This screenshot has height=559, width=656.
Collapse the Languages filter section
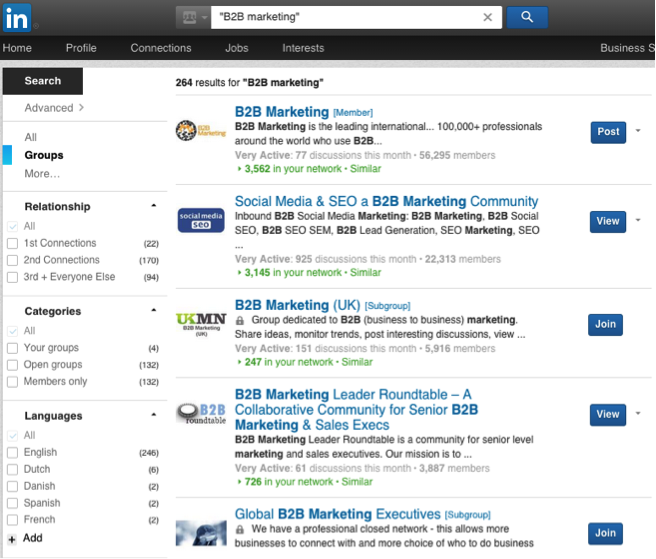(153, 415)
